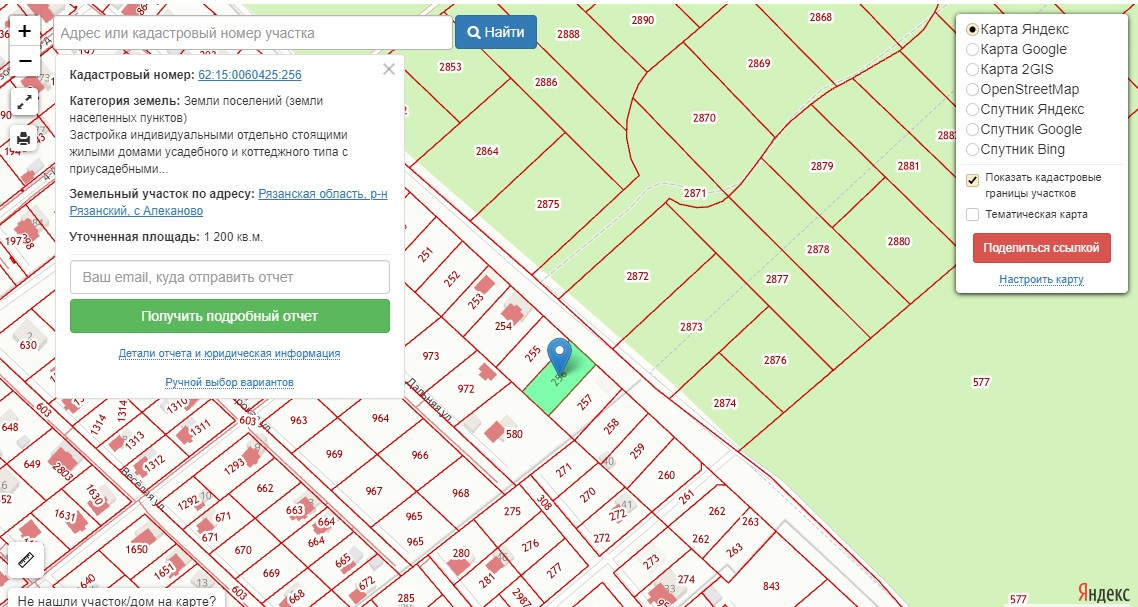Viewport: 1138px width, 607px height.
Task: Select Карта Google map layer
Action: pyautogui.click(x=973, y=49)
